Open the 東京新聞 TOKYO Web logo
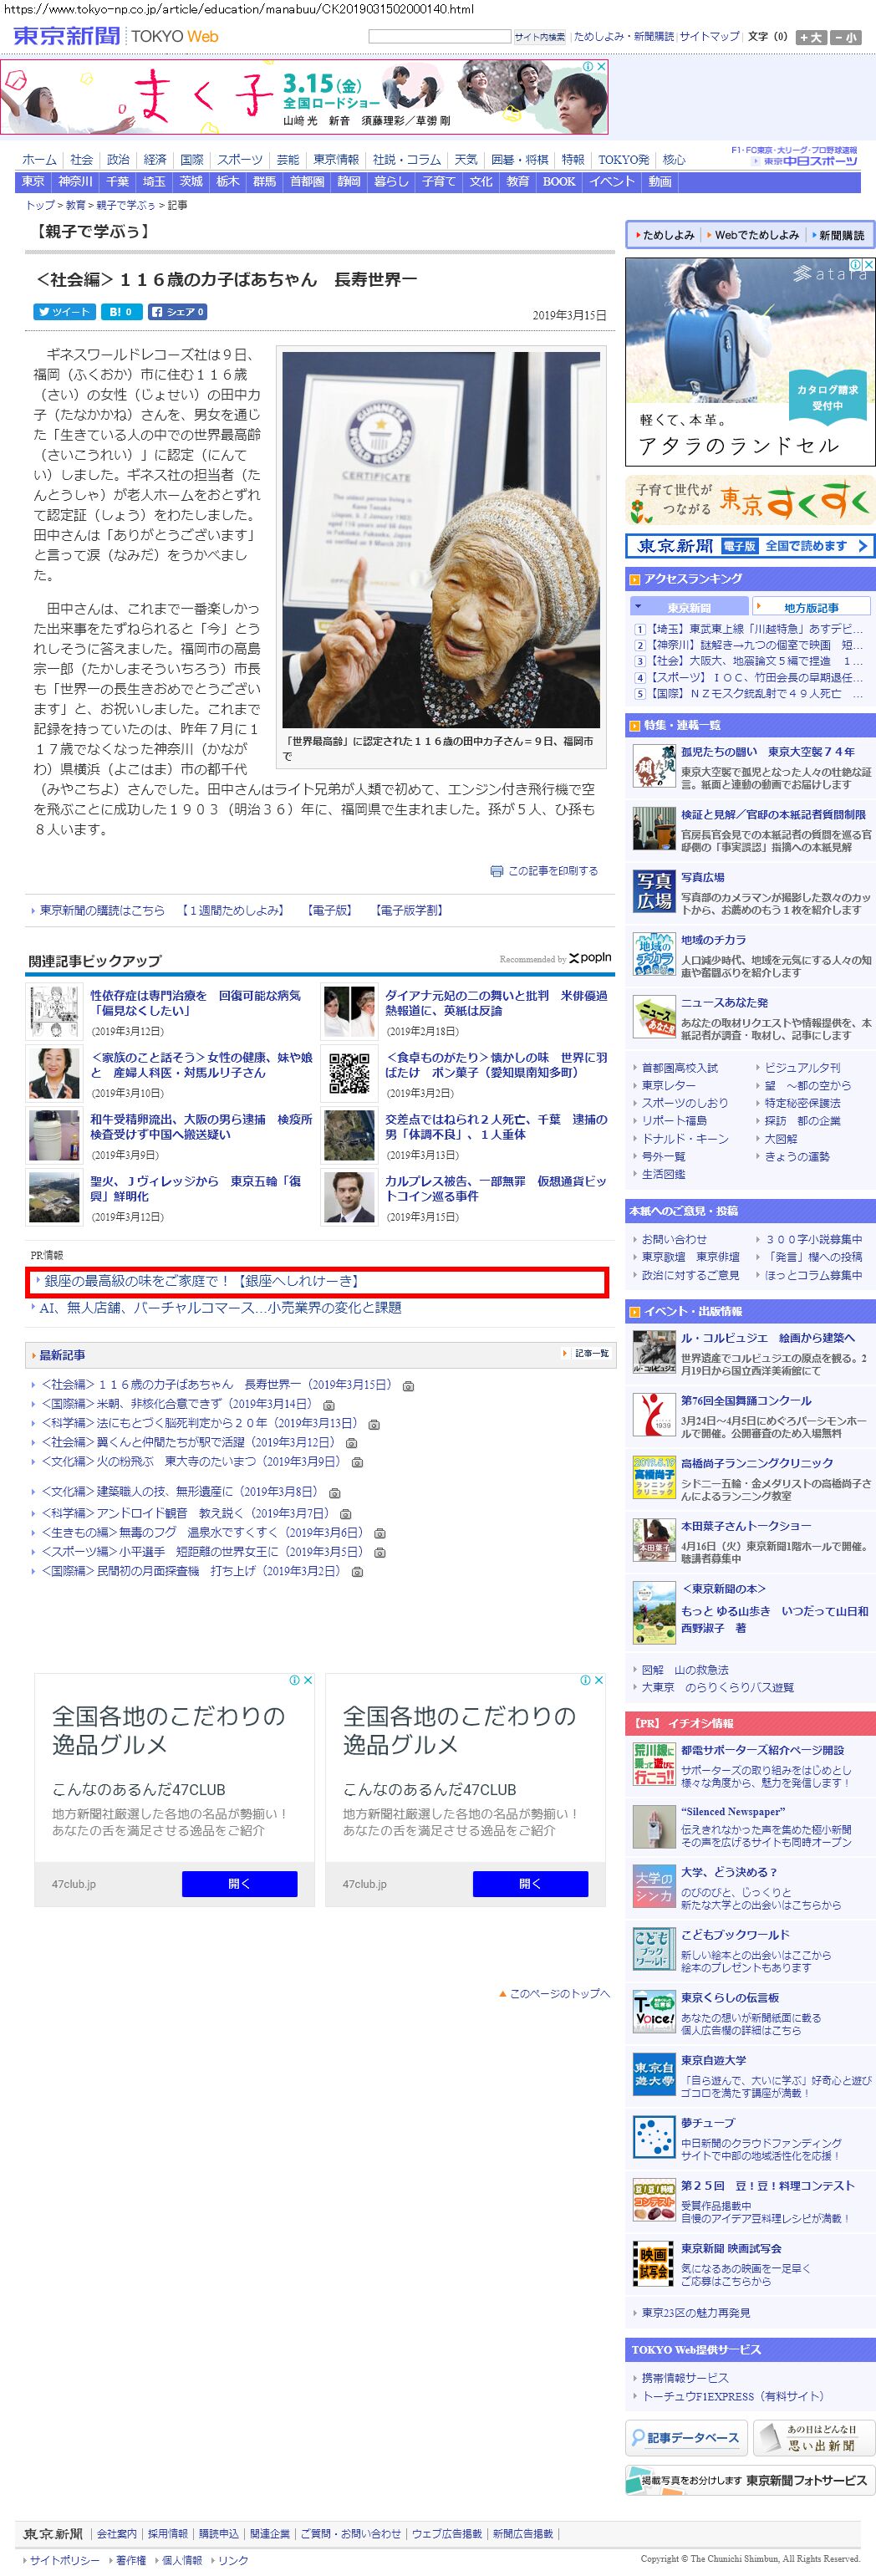This screenshot has height=2576, width=876. 116,36
